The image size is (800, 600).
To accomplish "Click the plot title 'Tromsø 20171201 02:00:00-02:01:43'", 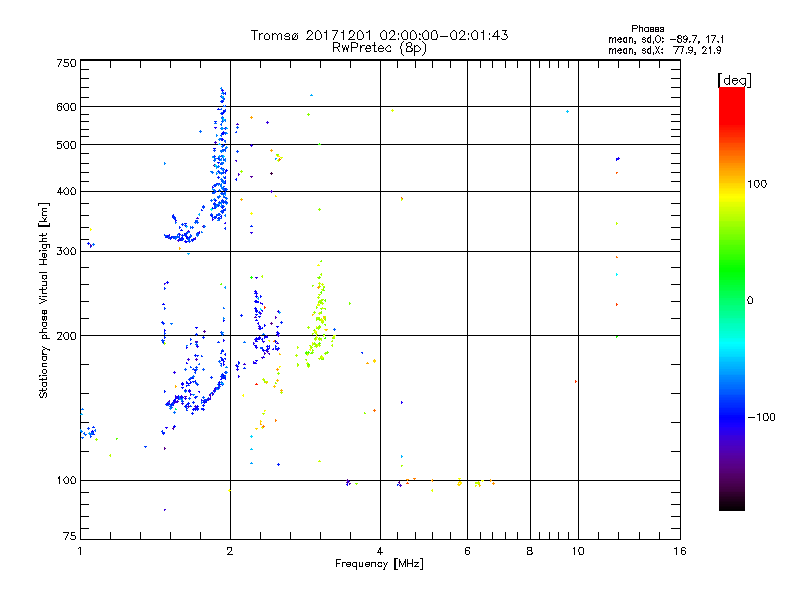I will click(379, 35).
